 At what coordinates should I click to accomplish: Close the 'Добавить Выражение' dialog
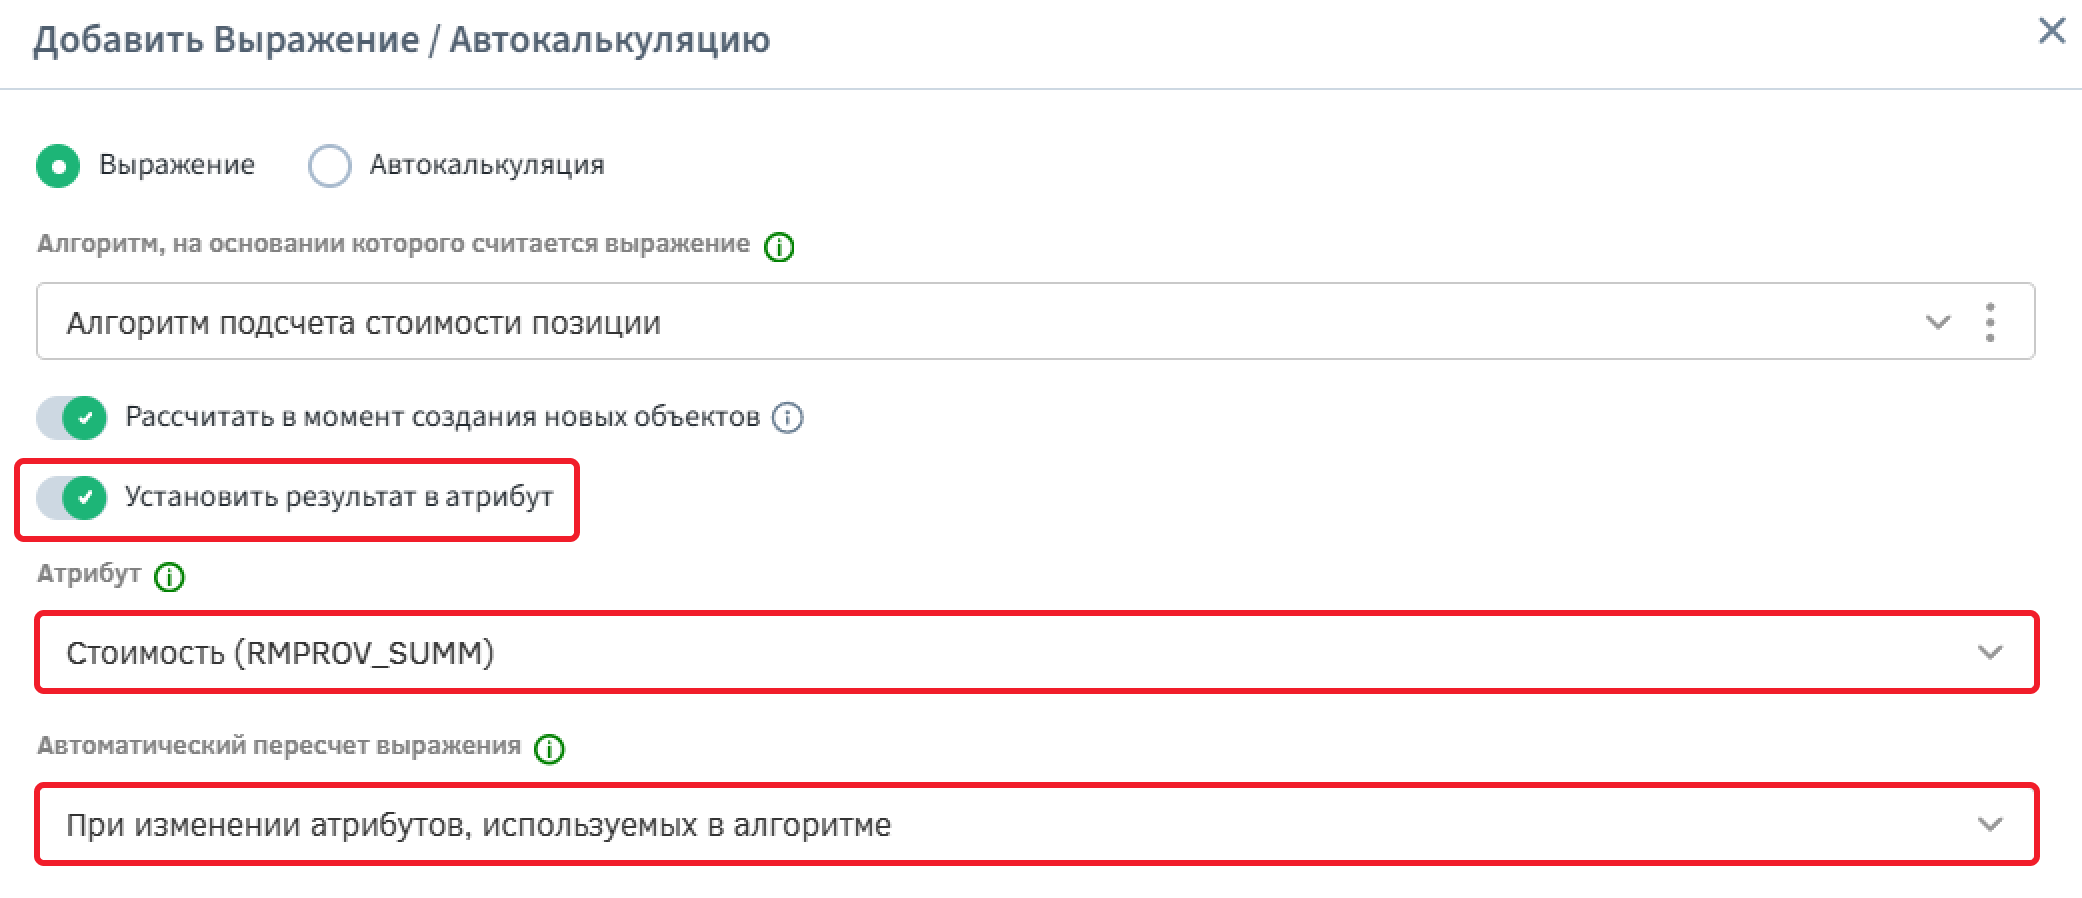click(x=2051, y=32)
